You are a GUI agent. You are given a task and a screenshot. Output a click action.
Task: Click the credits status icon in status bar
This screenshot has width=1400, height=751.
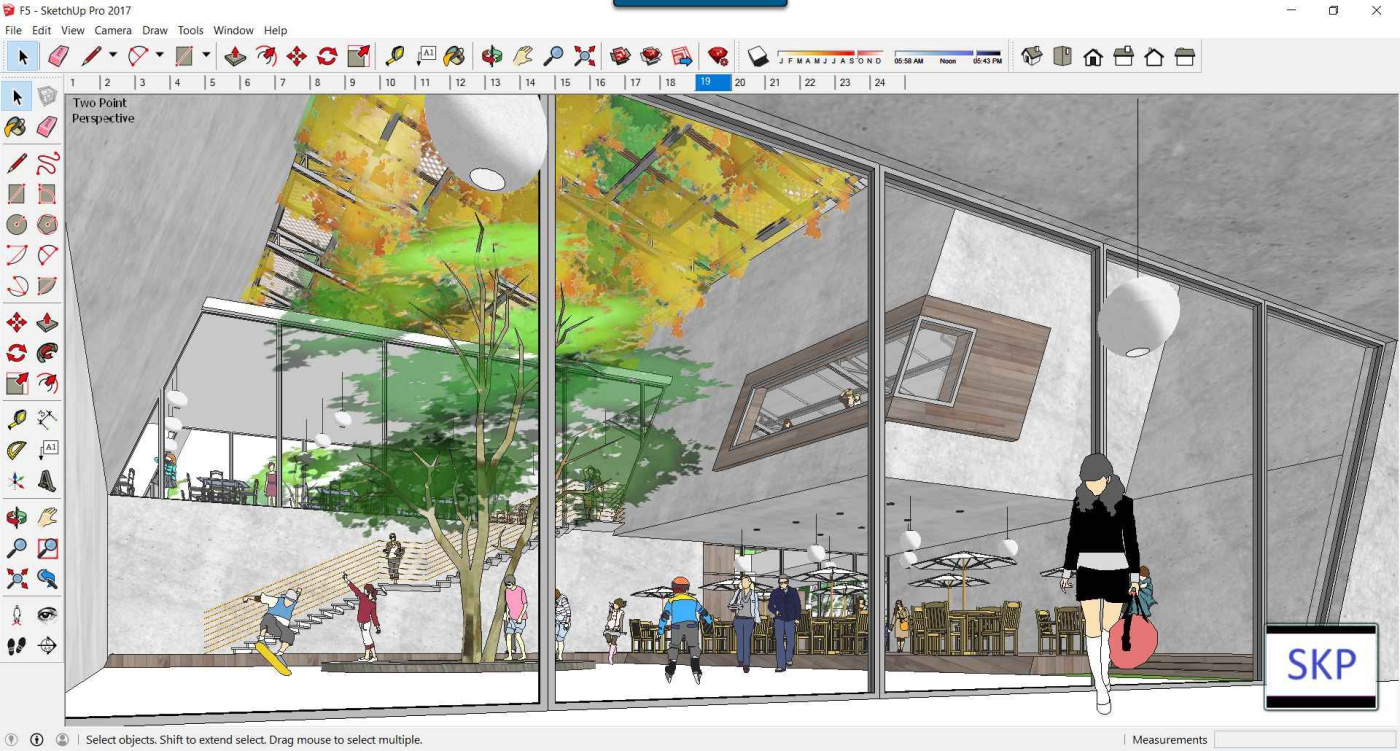pyautogui.click(x=37, y=740)
